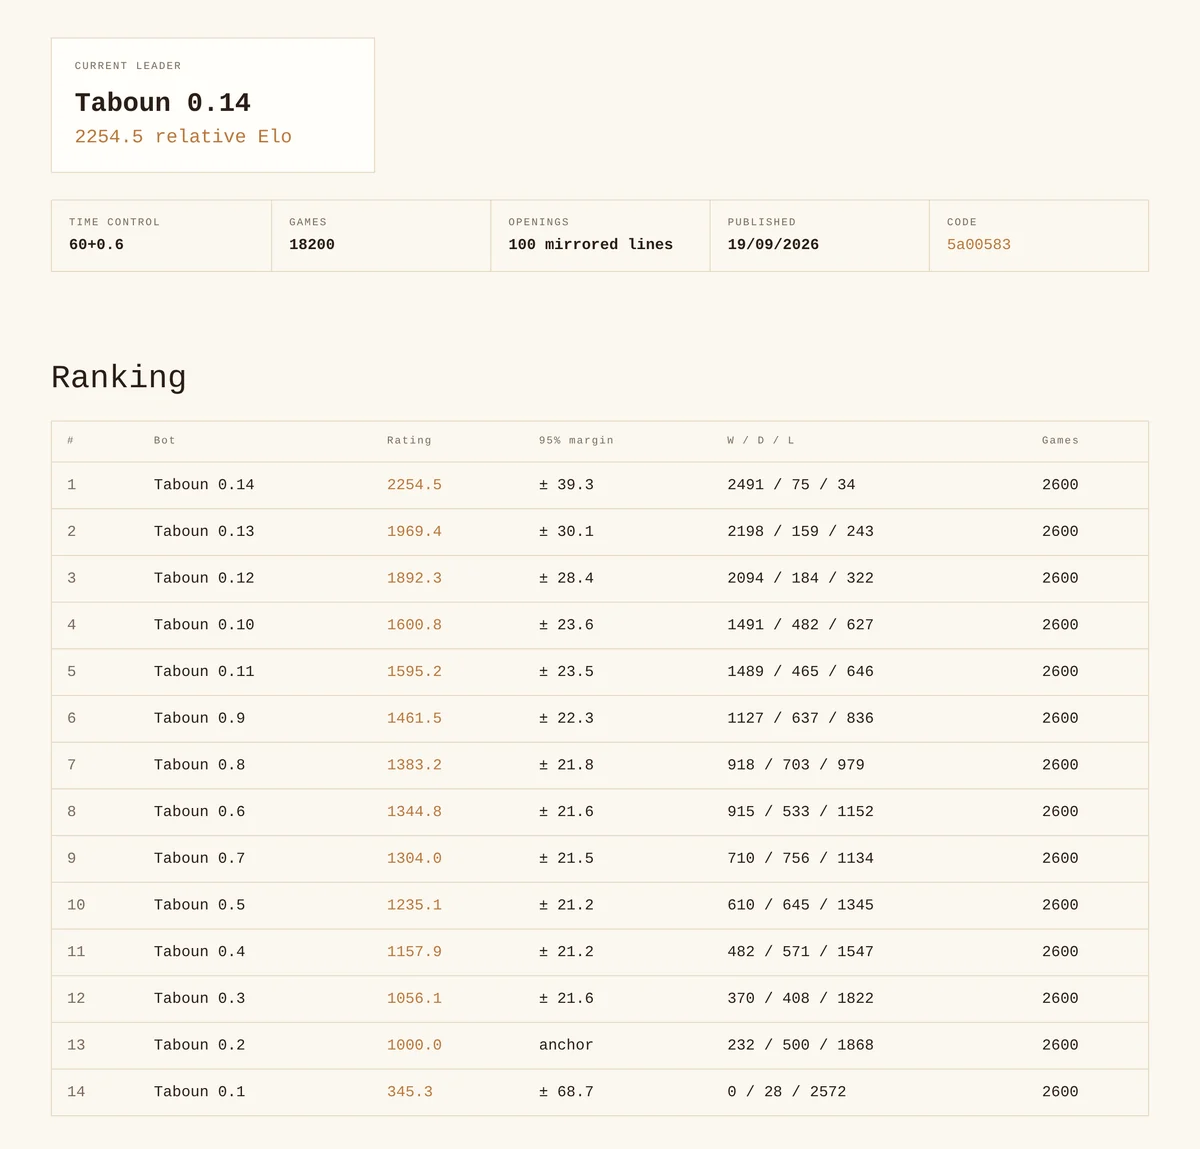The image size is (1200, 1149).
Task: Click the "1491 / 482 / 627" record cell
Action: pyautogui.click(x=800, y=625)
